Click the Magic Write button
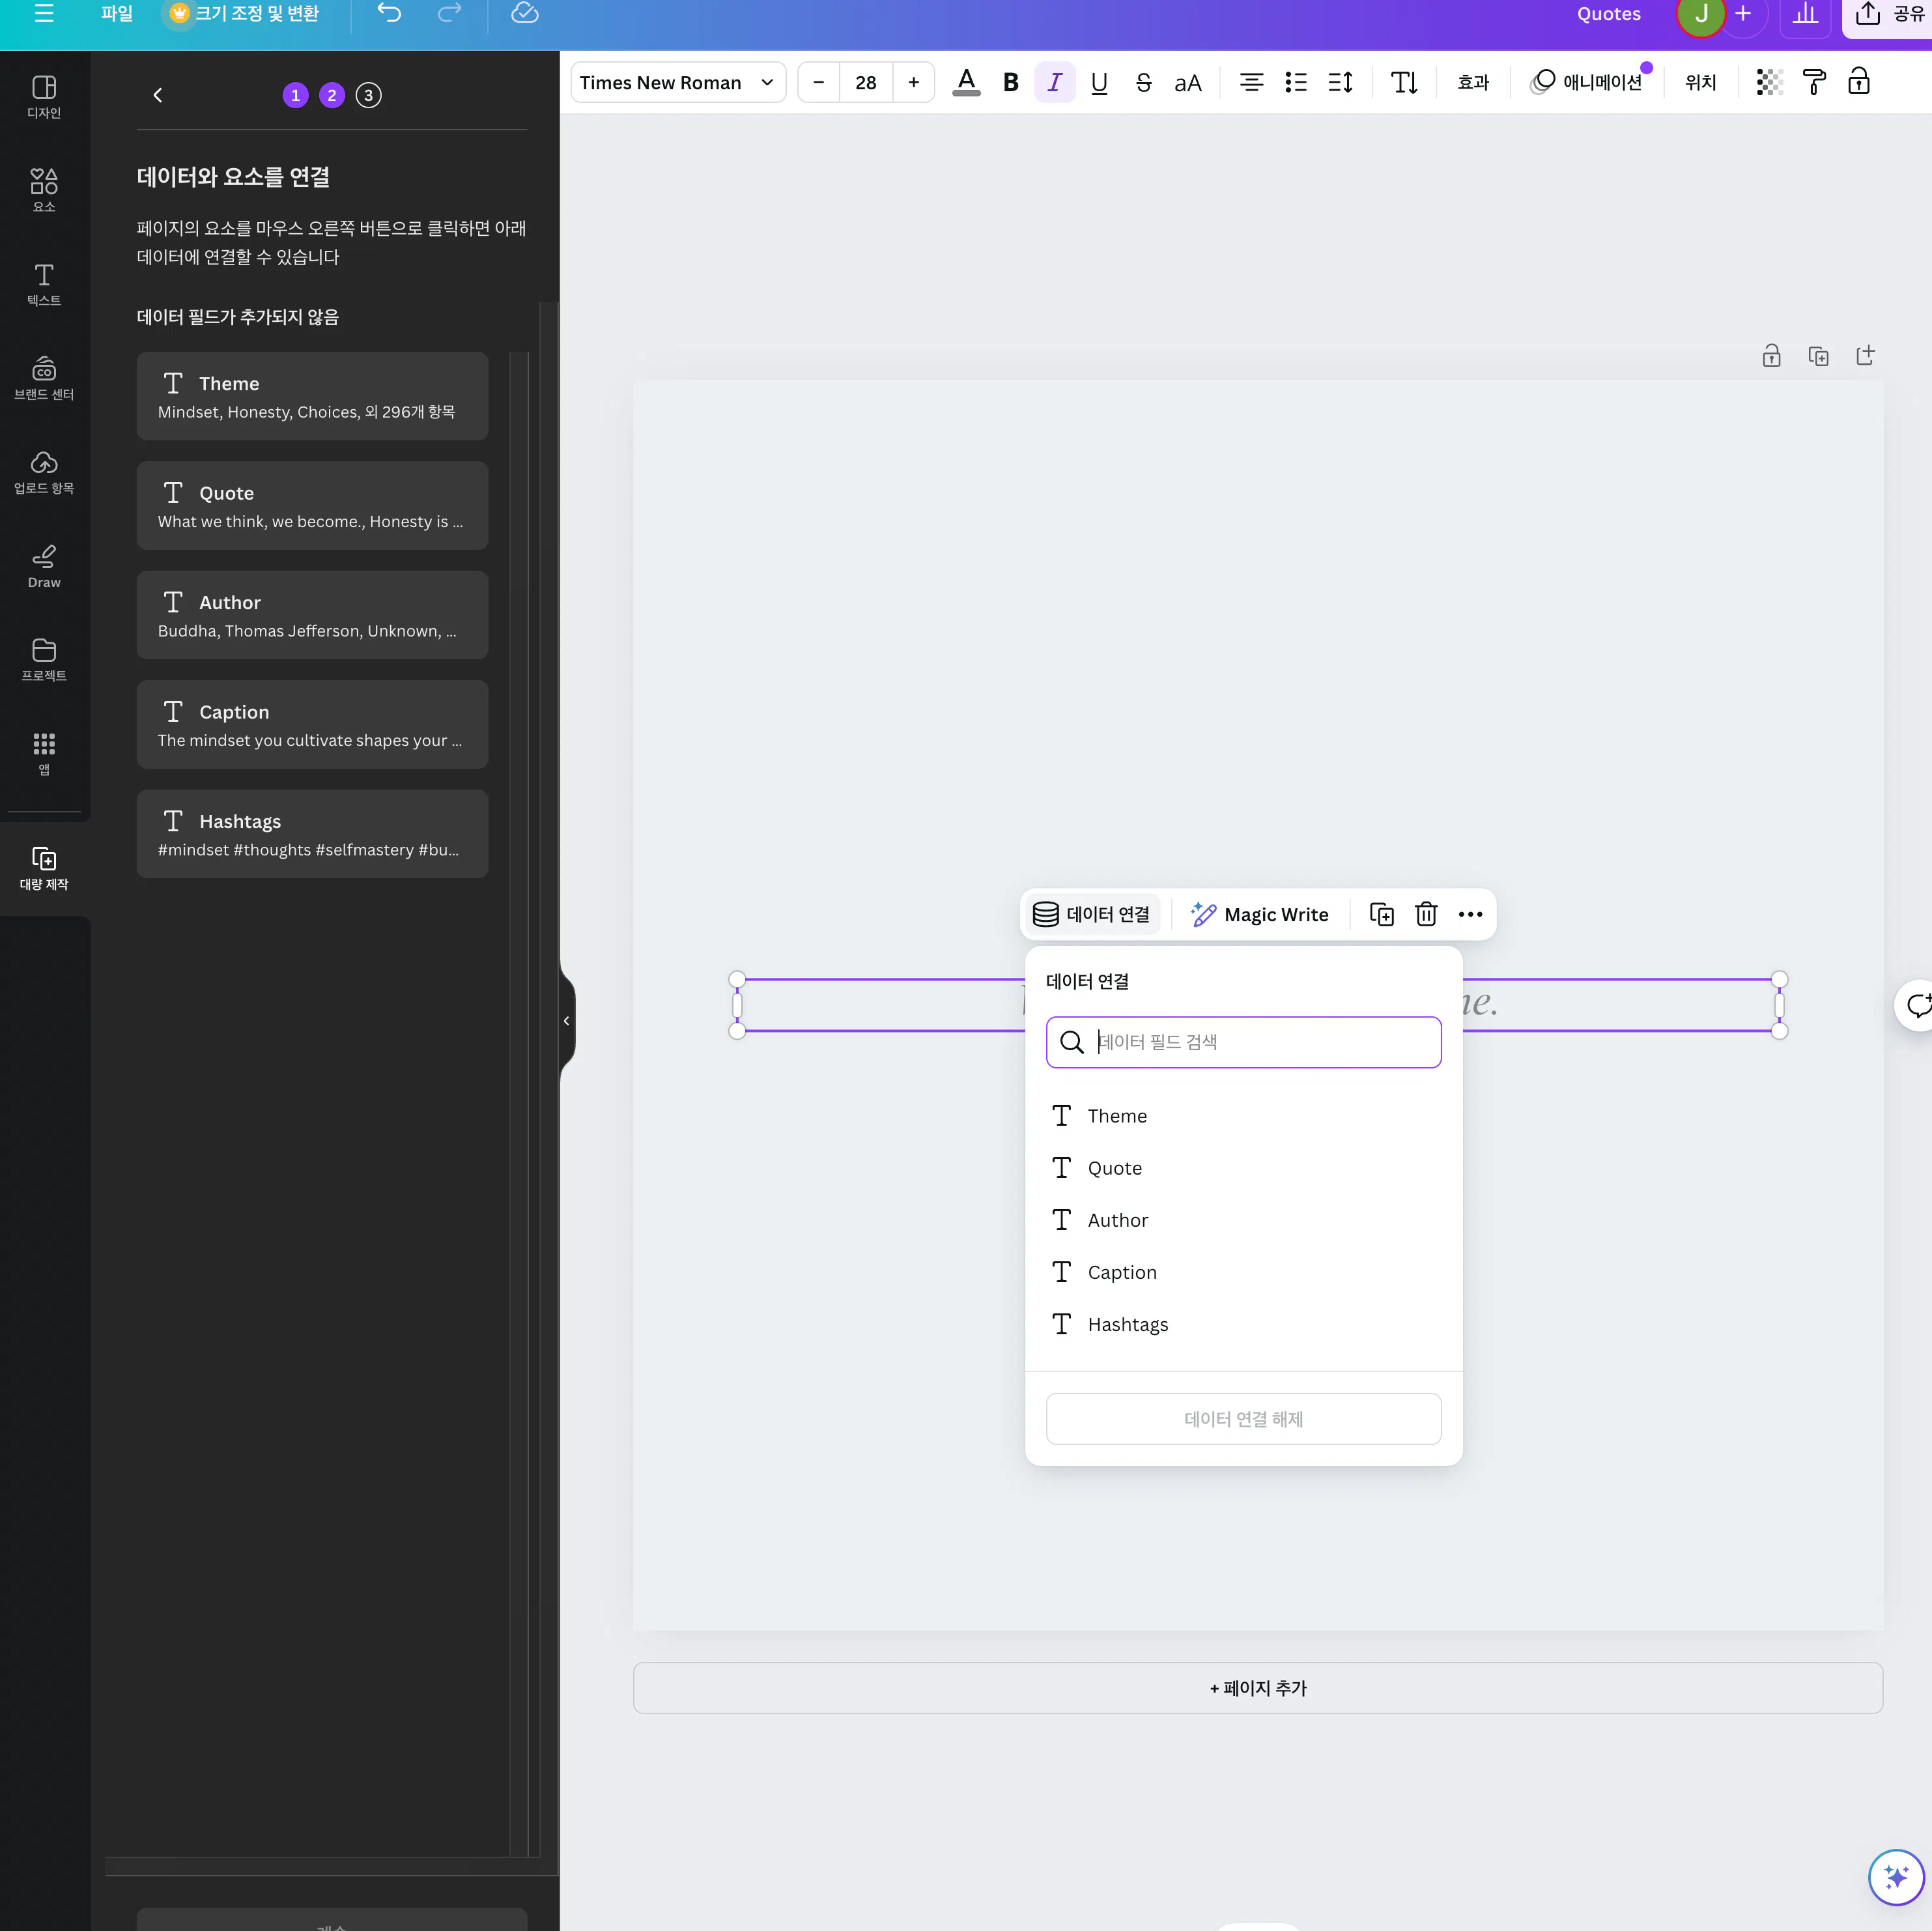 point(1259,914)
